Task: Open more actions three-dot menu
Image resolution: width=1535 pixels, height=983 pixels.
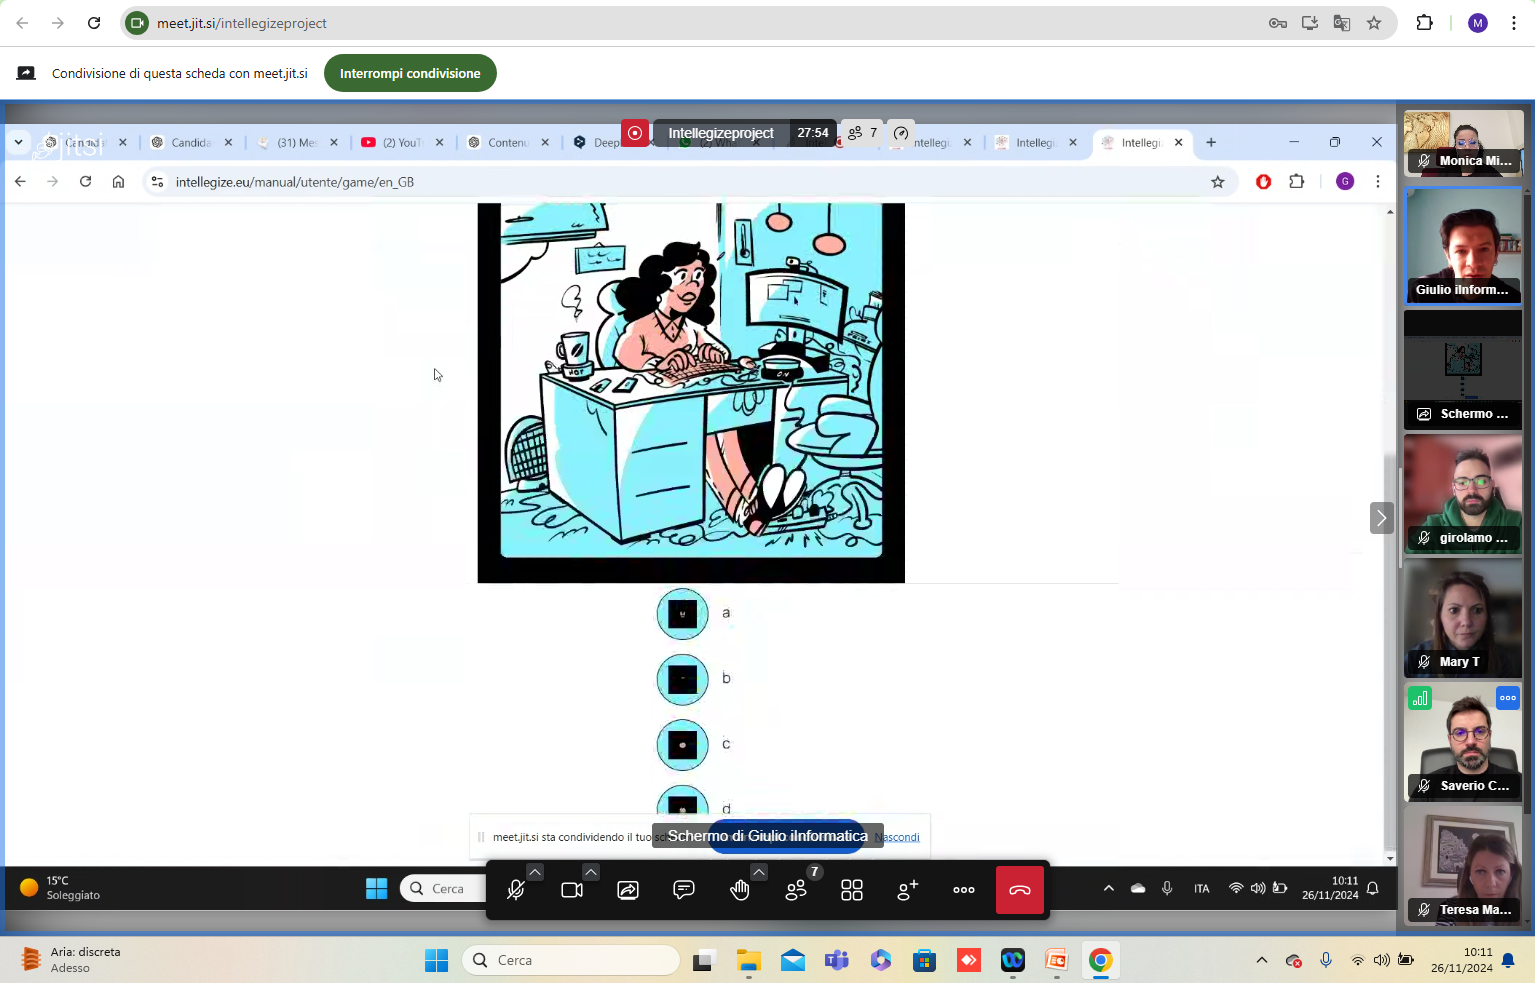Action: click(964, 890)
